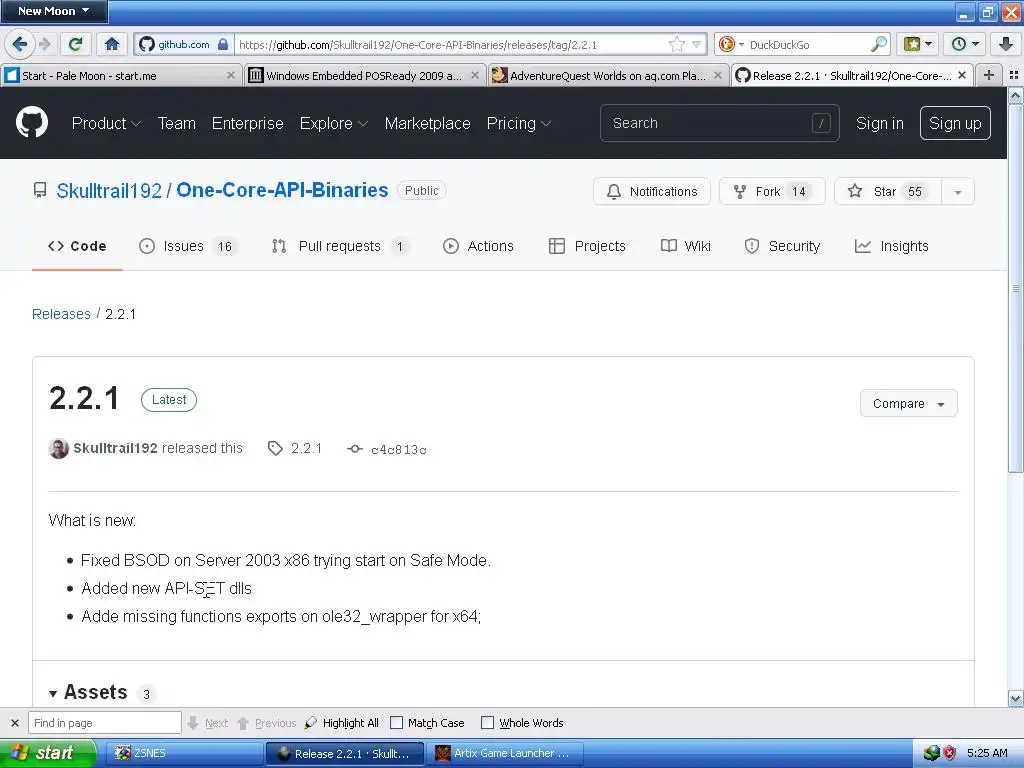
Task: Click the Highlight All pen icon
Action: tap(311, 723)
